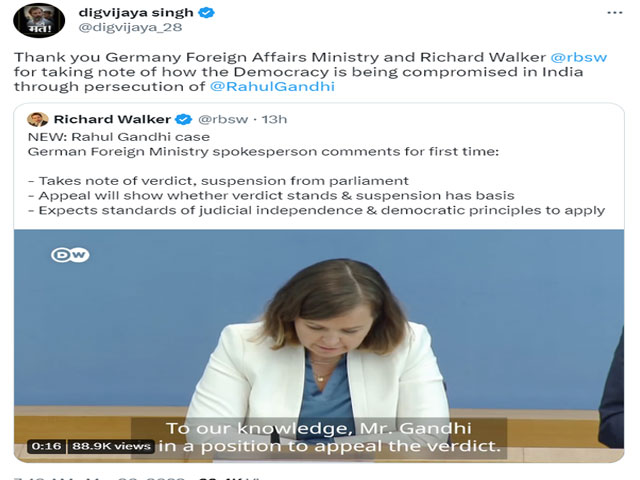Open the @RahulGandhi mention link
The width and height of the screenshot is (640, 480).
(272, 87)
